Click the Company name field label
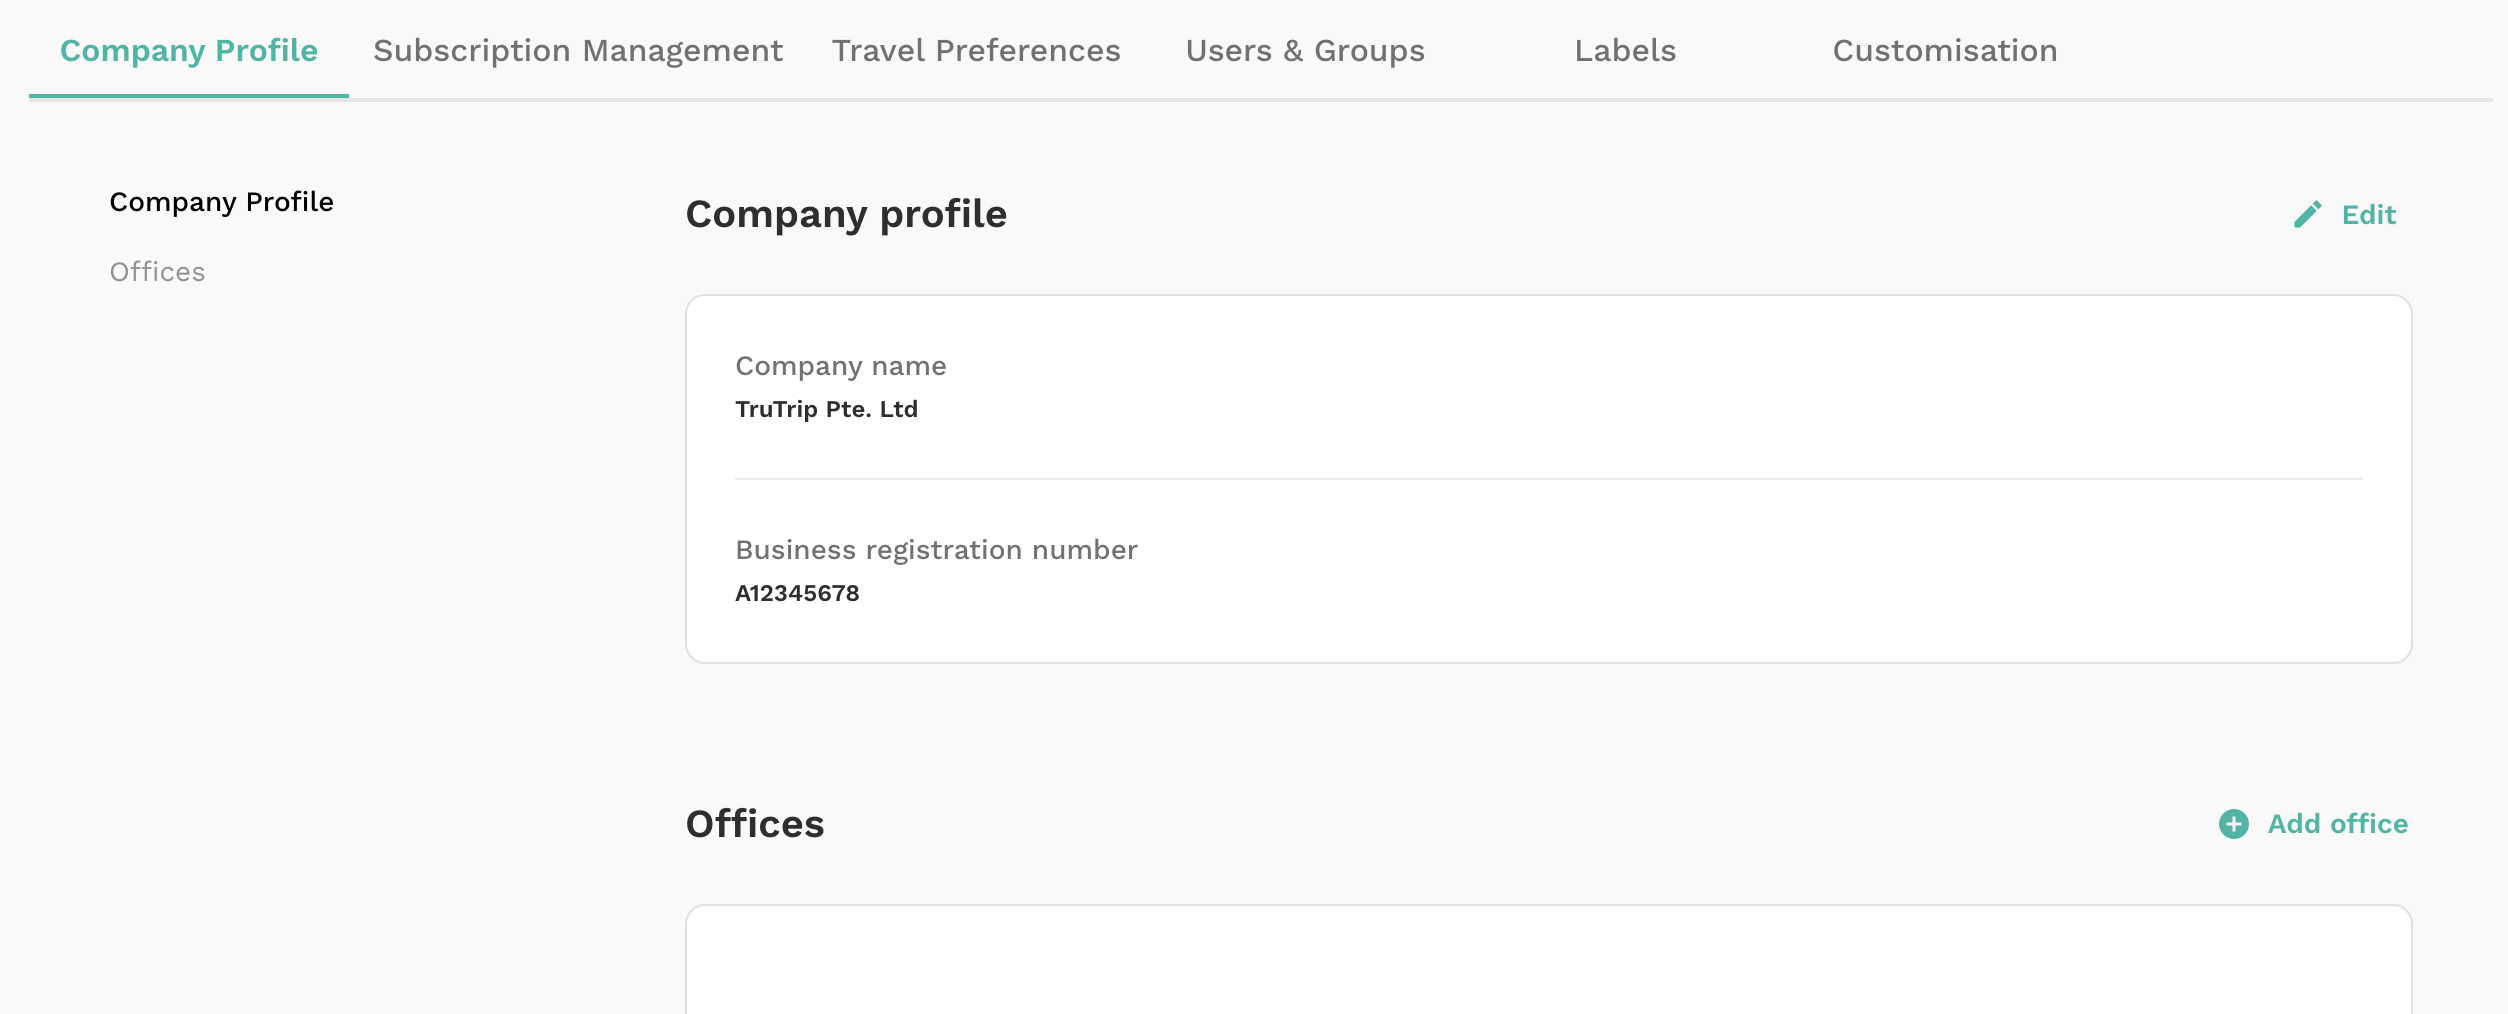 pos(841,366)
